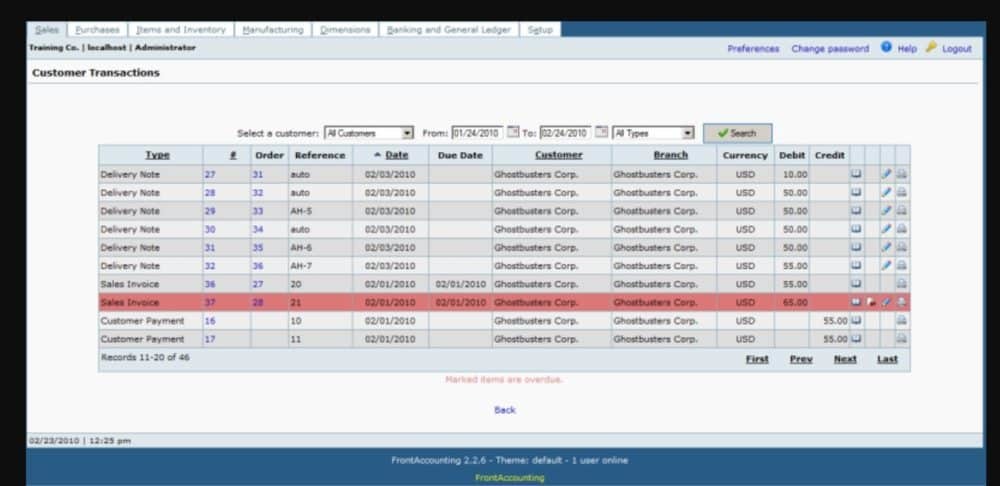Edit Delivery Note 32 with pencil icon
The height and width of the screenshot is (486, 1000).
pos(886,266)
